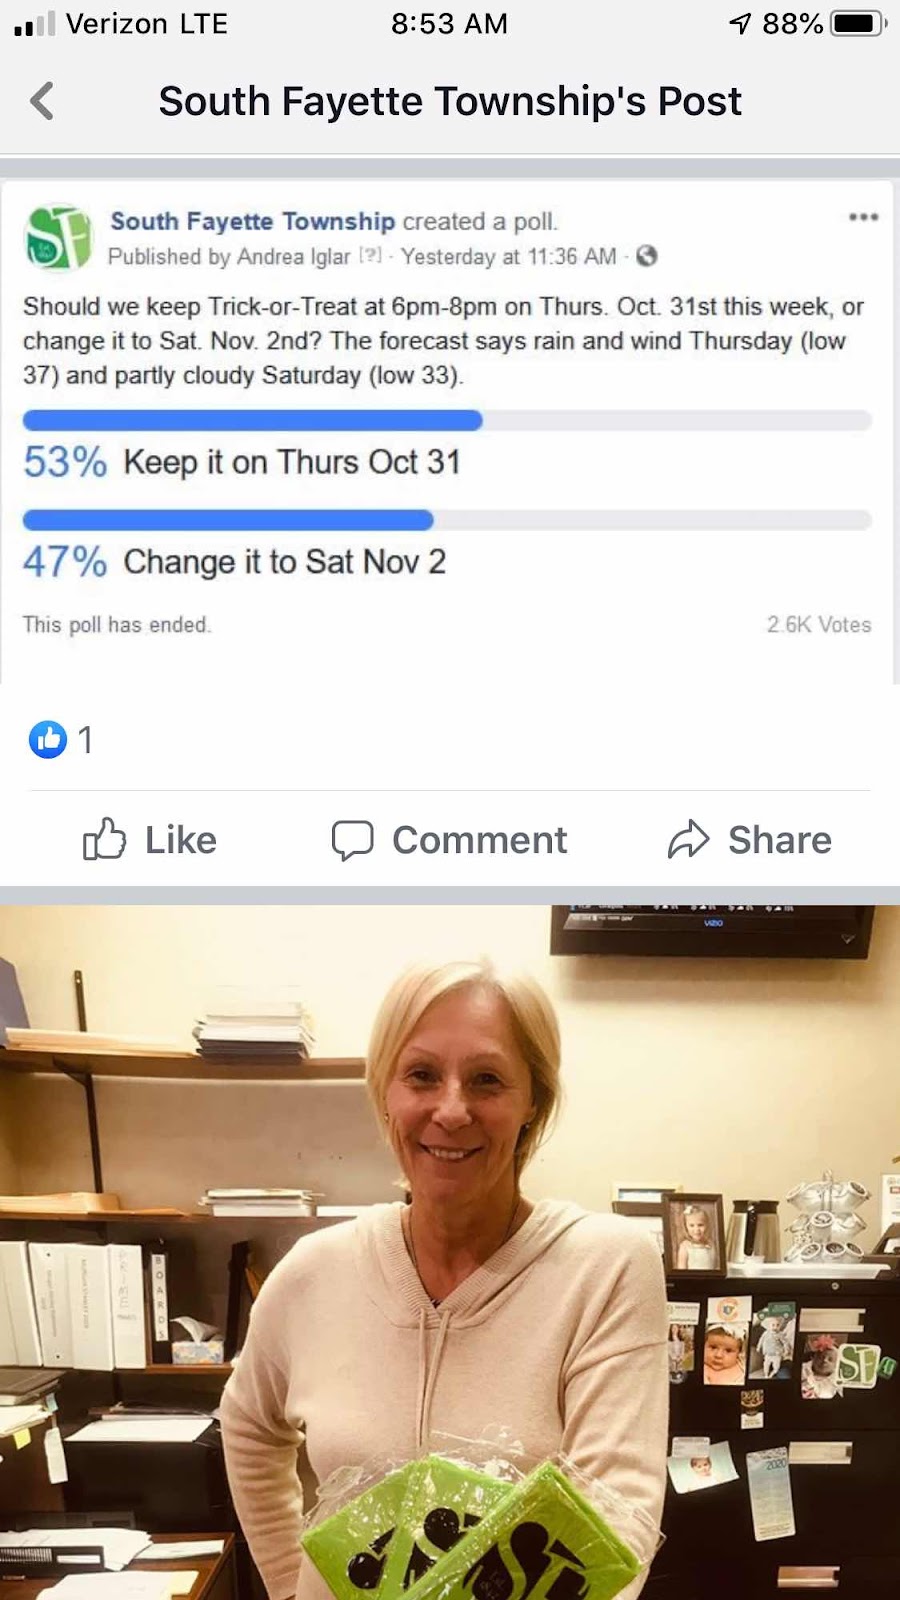
Task: Tap the speech bubble Comment icon
Action: pos(352,840)
